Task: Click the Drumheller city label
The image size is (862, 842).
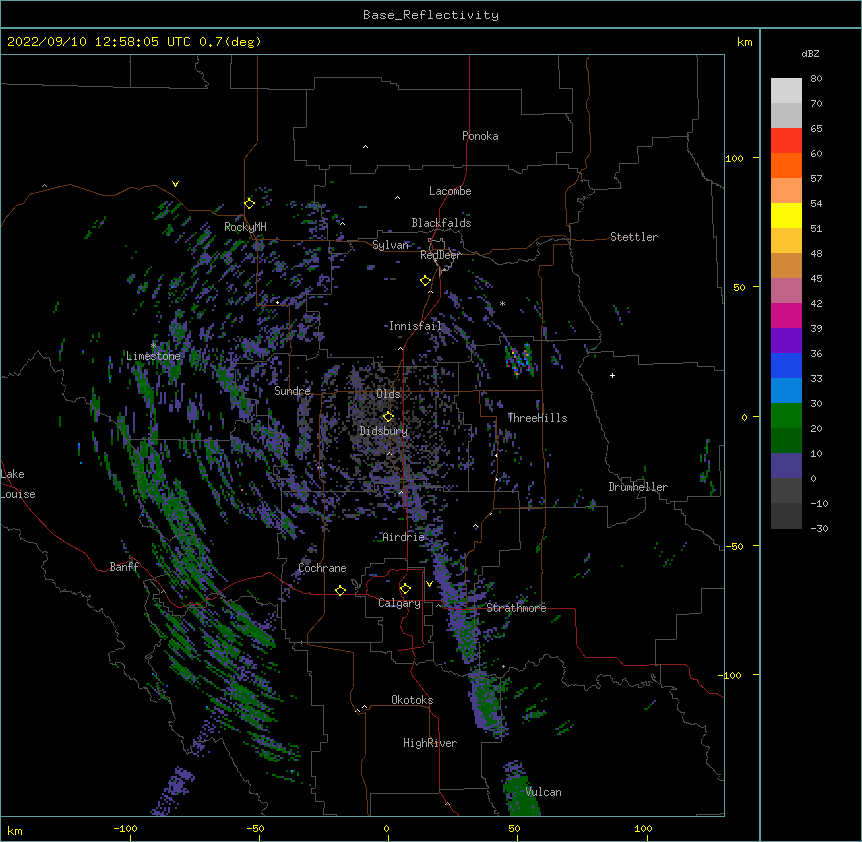Action: 638,487
